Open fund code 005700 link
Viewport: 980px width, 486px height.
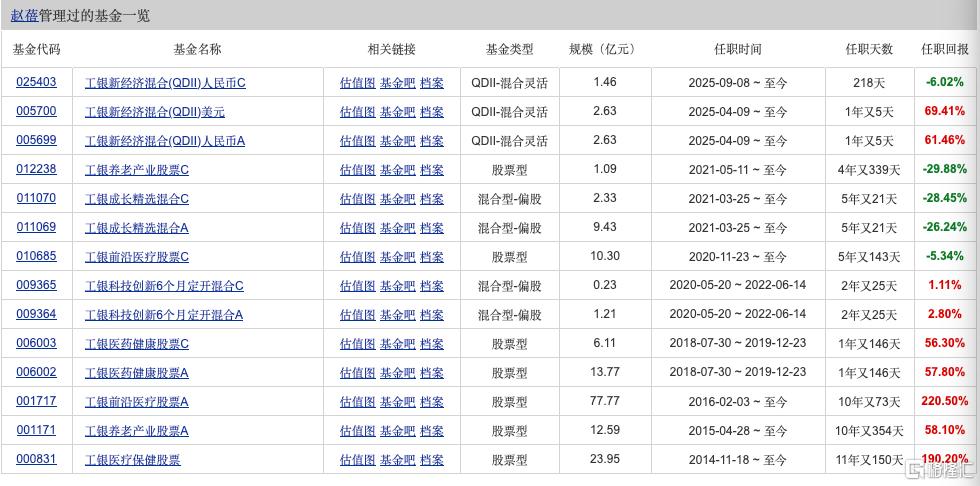point(36,111)
